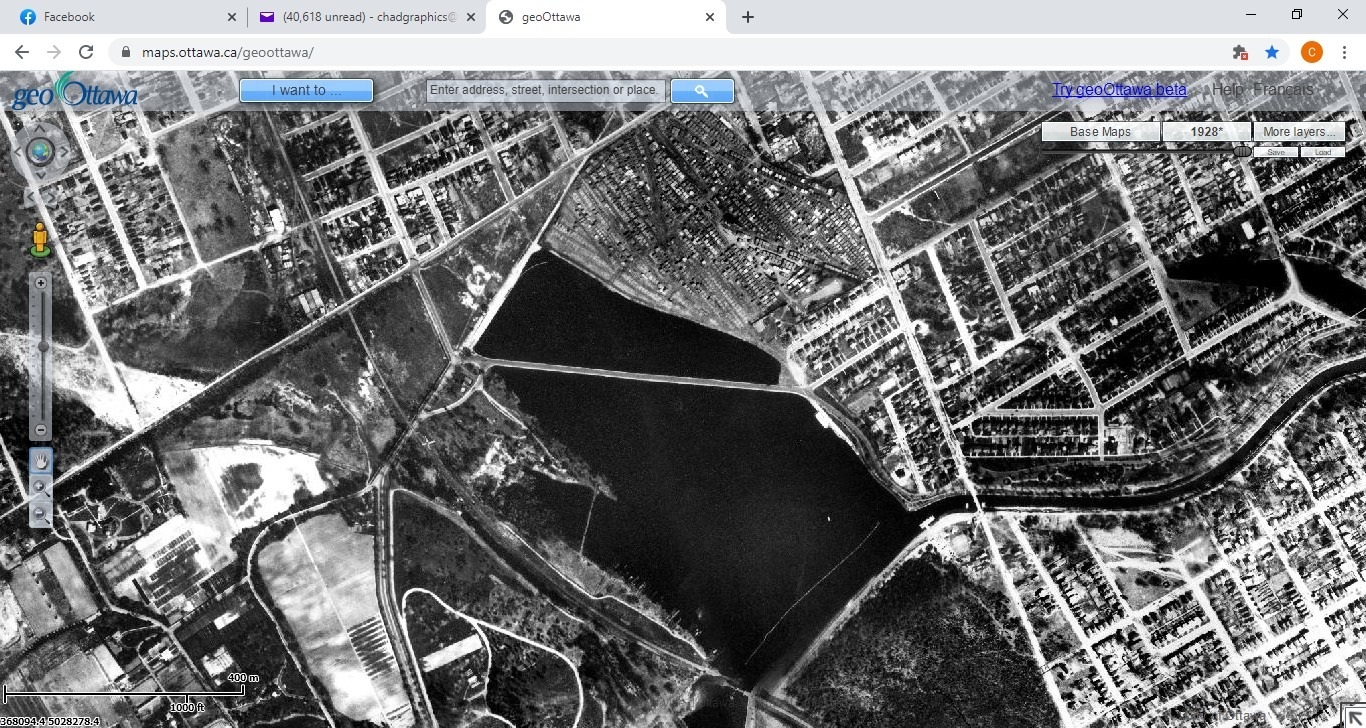Switch language to Français
Screen dimensions: 1366x728
1283,90
